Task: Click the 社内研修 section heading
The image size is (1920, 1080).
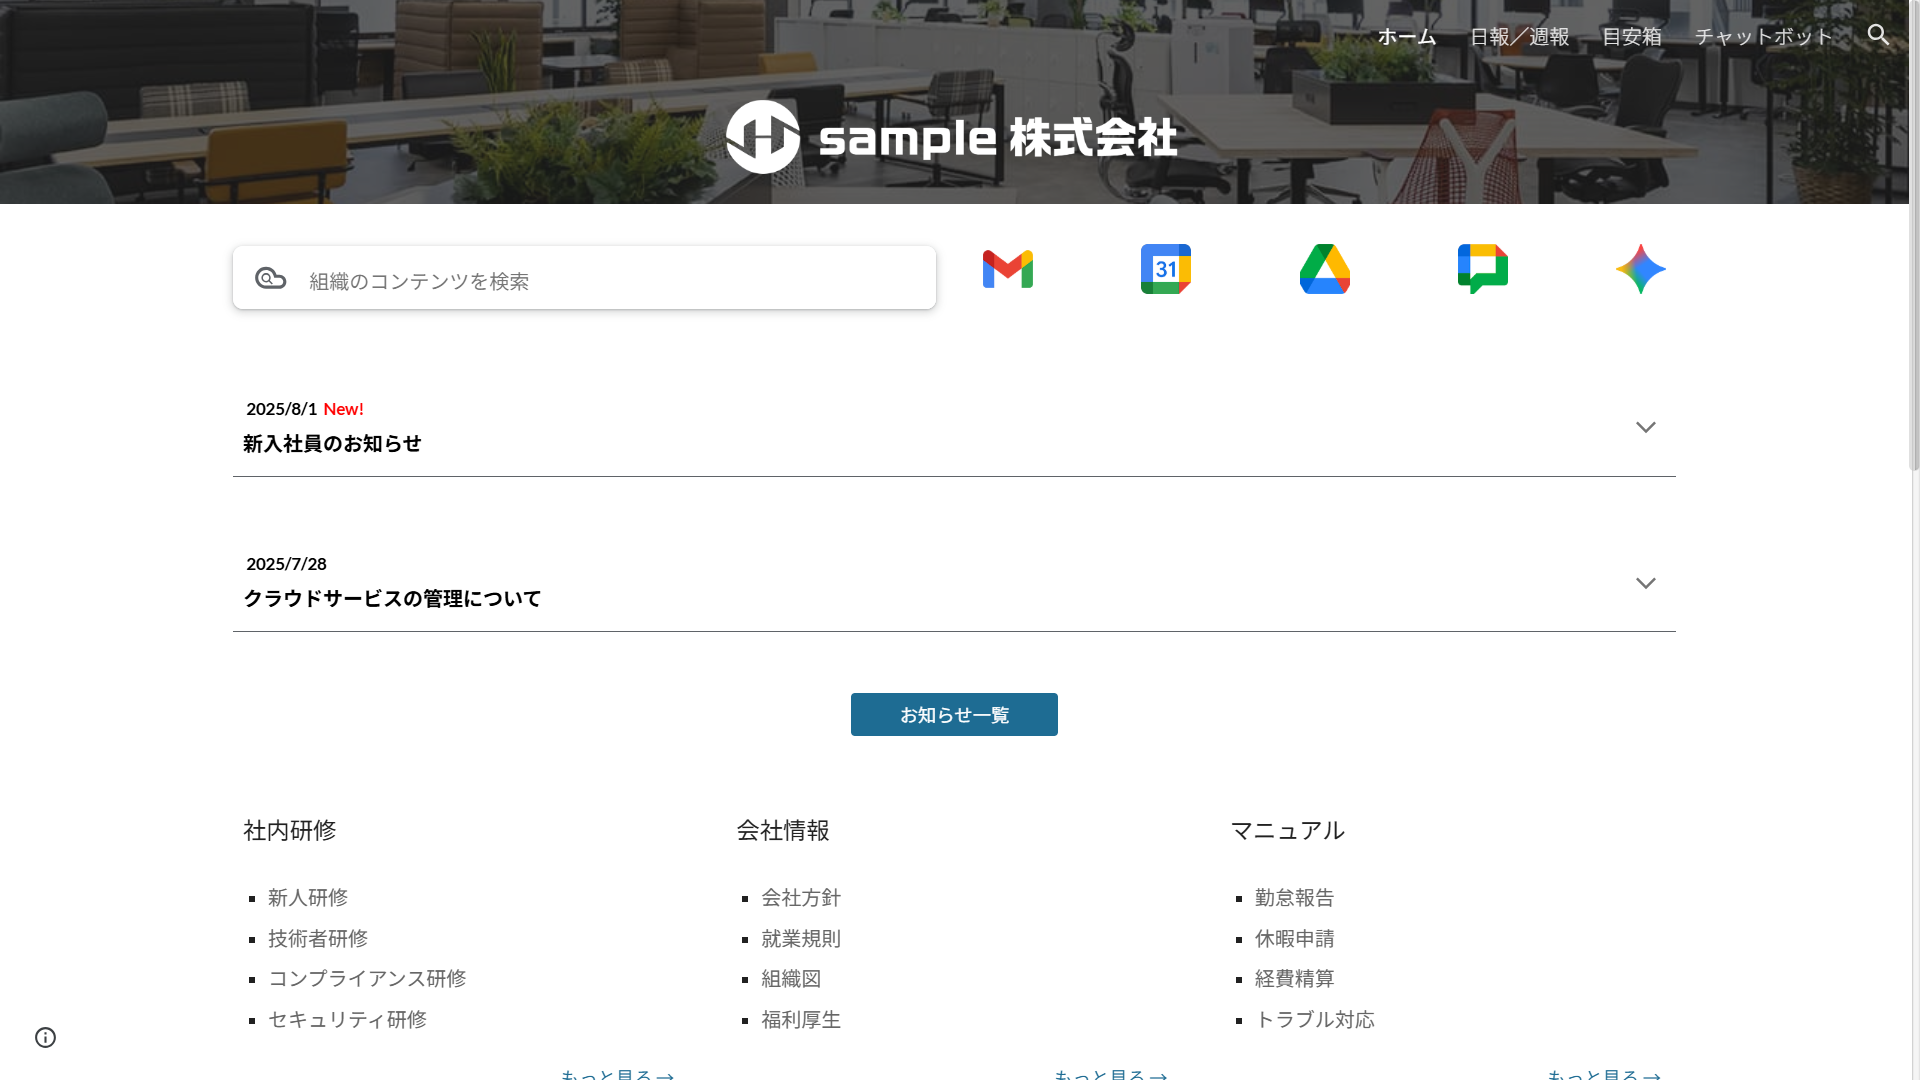Action: 290,831
